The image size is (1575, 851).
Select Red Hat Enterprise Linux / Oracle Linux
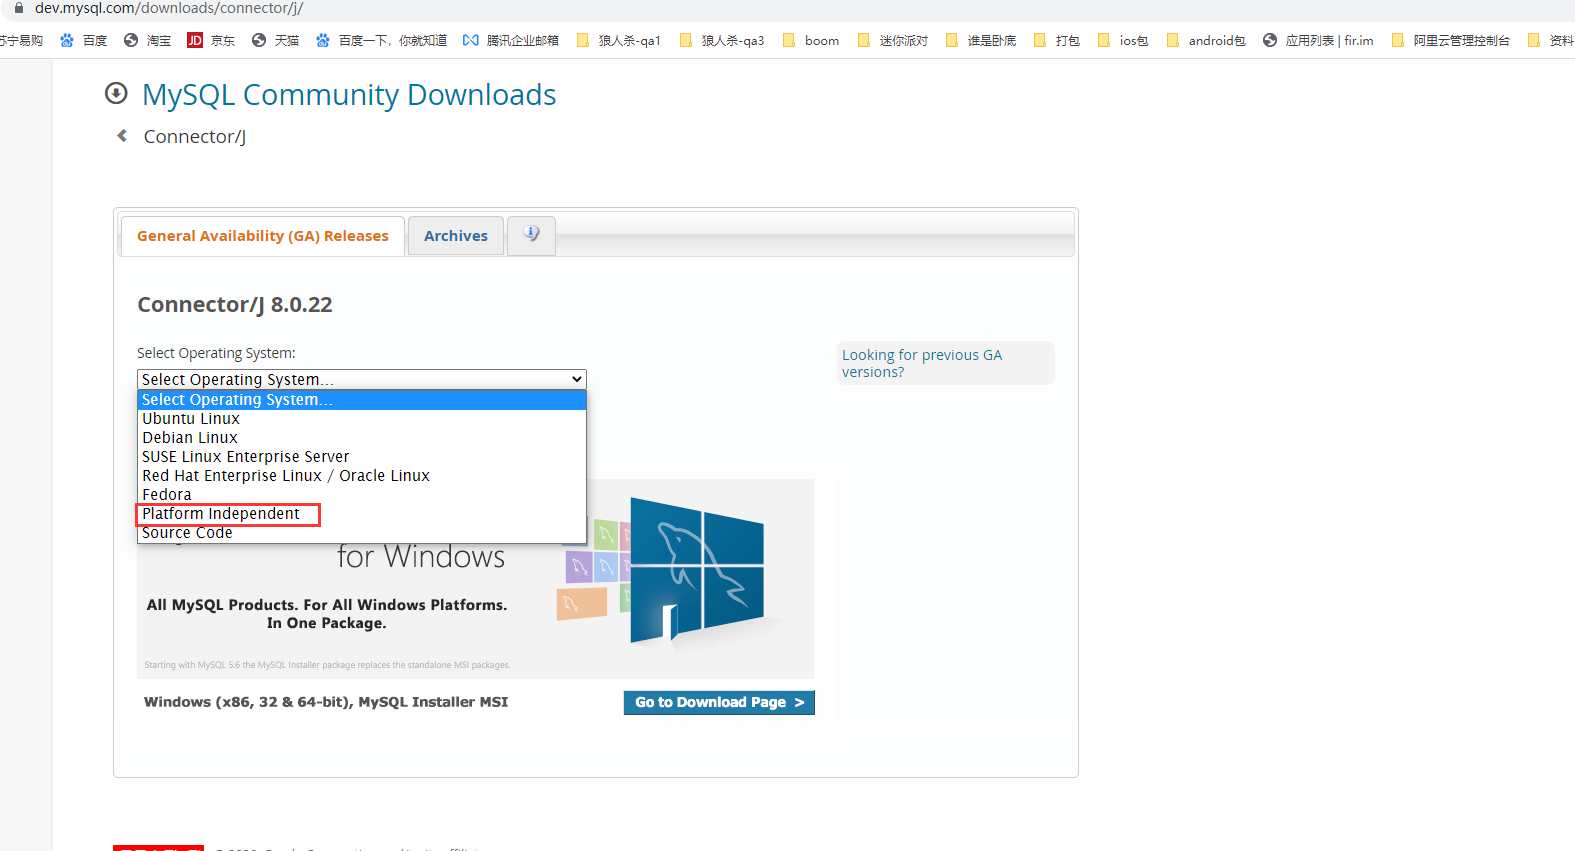pos(361,476)
